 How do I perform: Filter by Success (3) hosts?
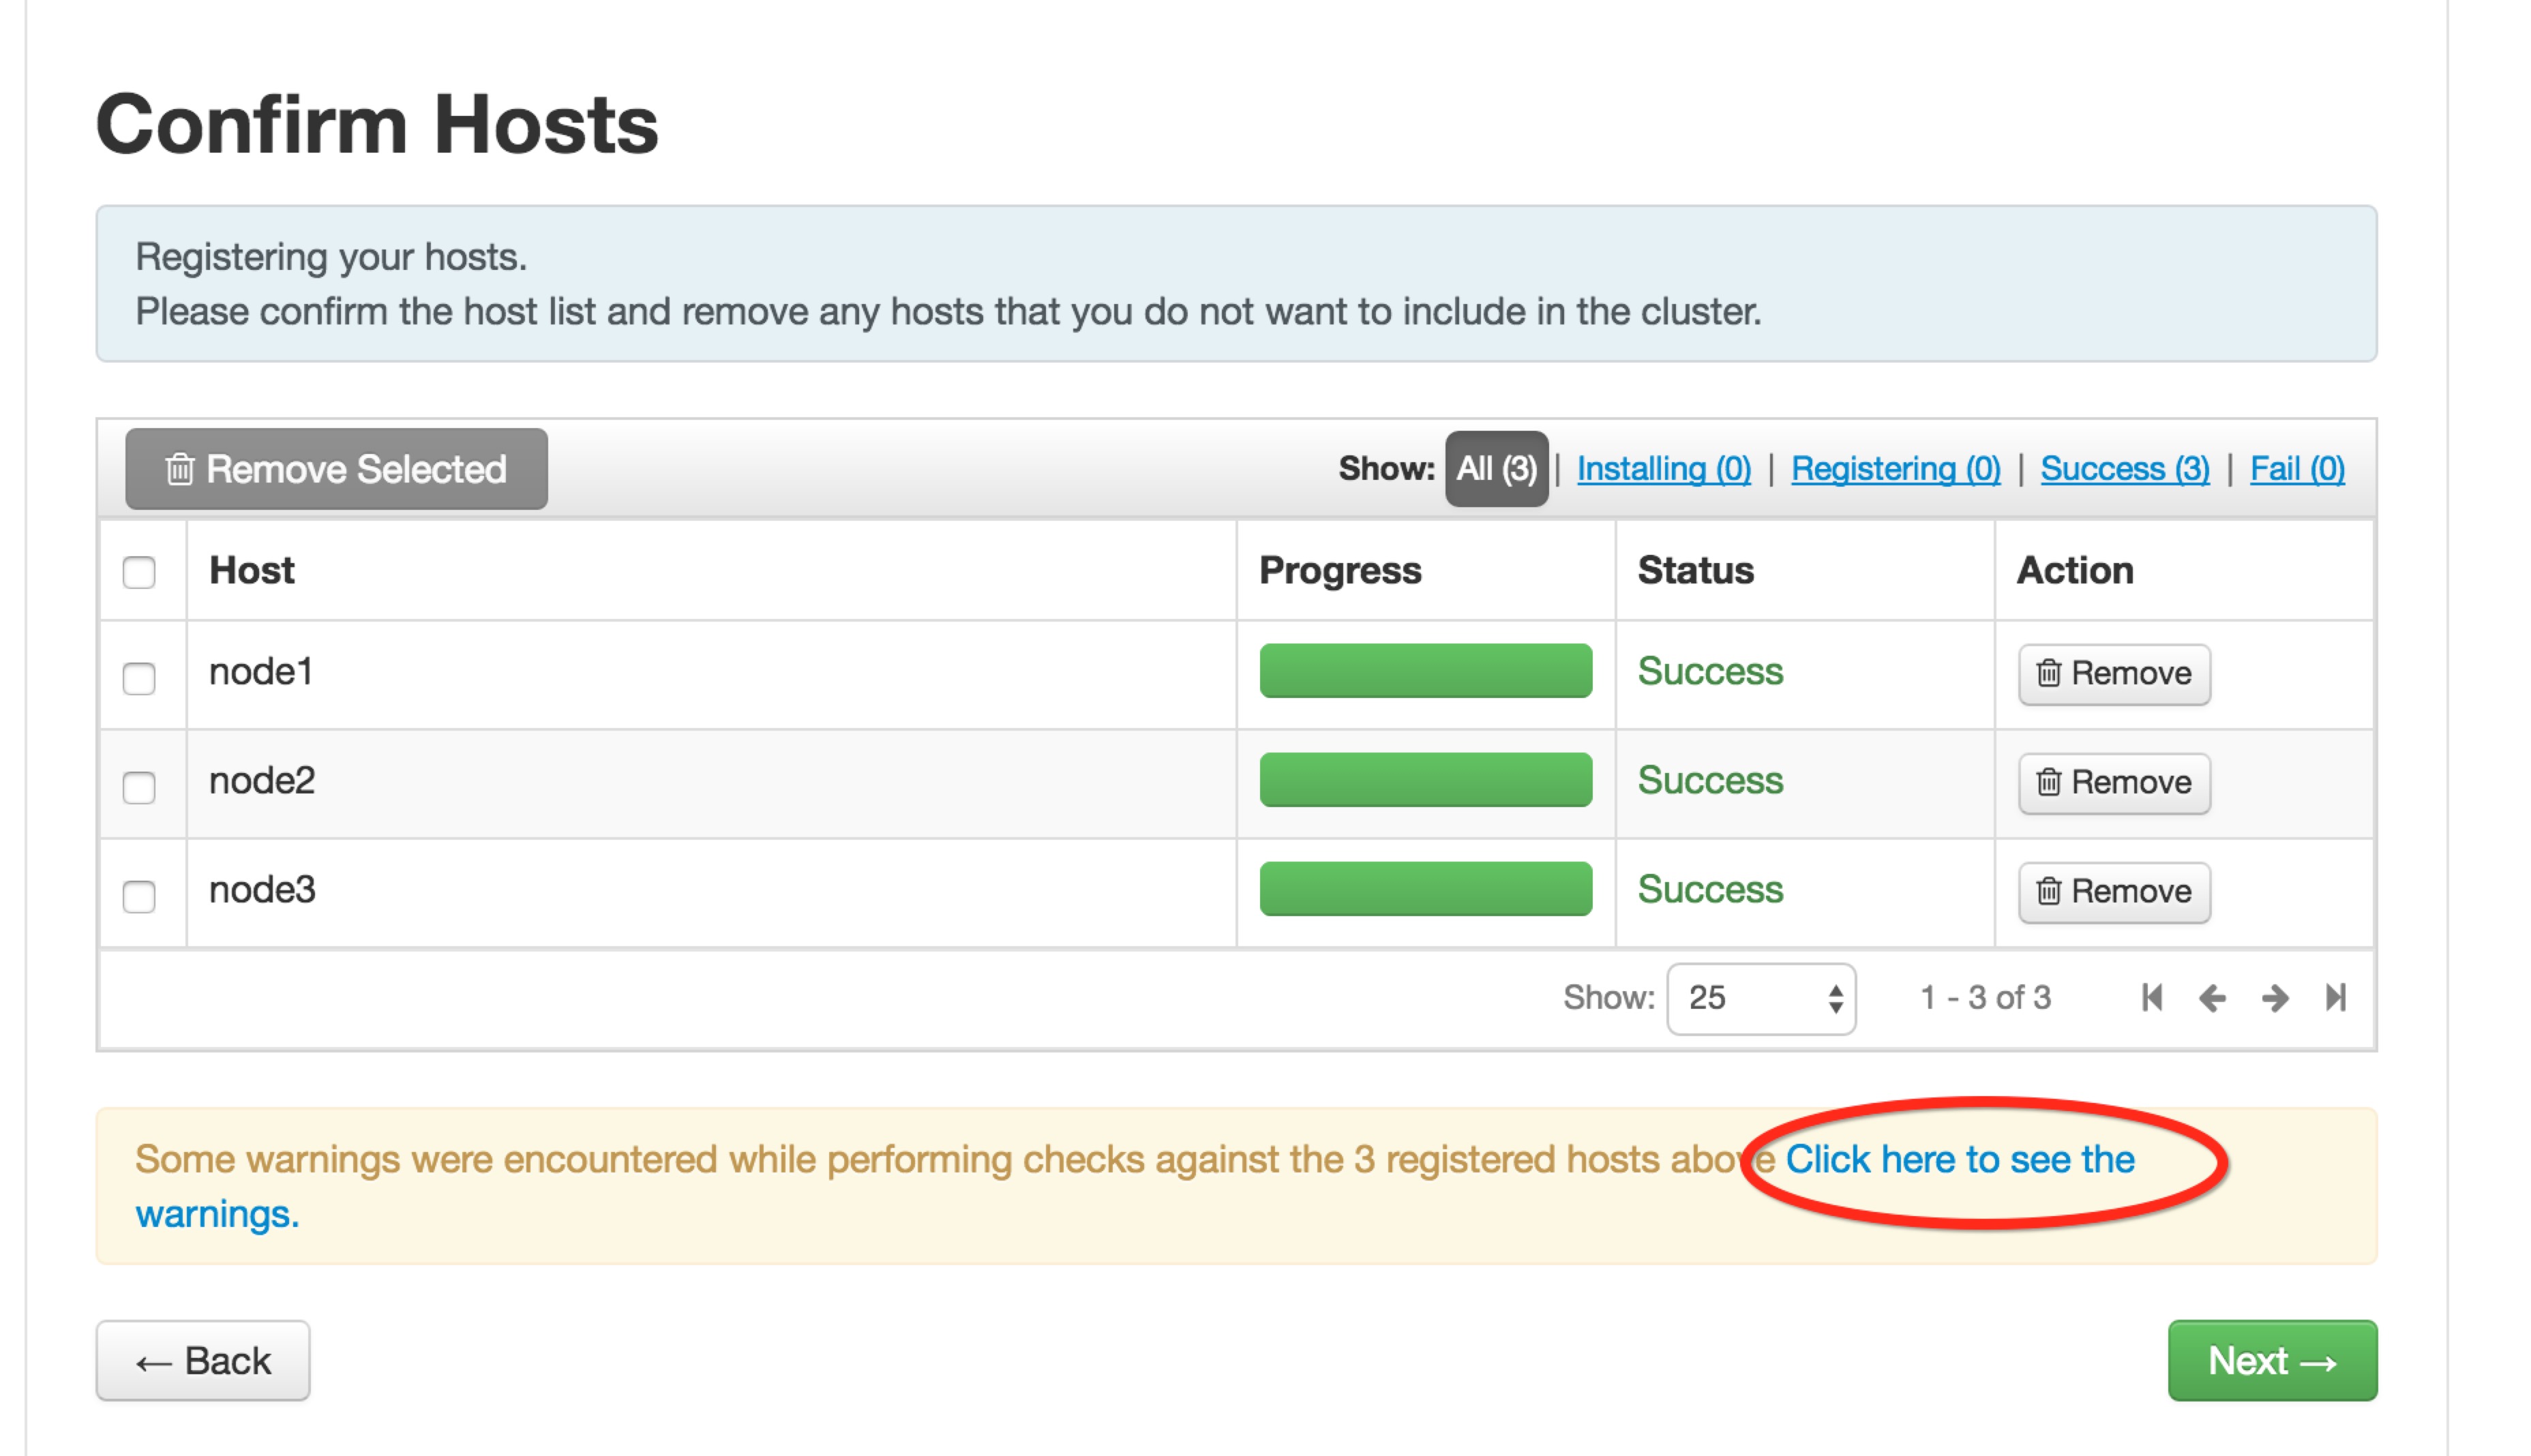coord(2124,469)
